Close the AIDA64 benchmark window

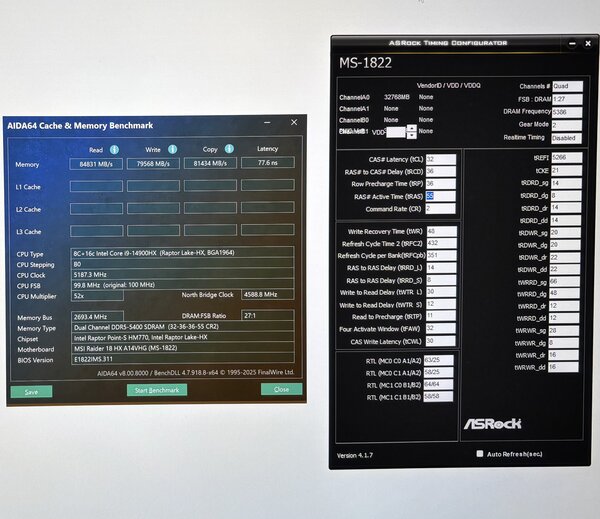coord(294,122)
